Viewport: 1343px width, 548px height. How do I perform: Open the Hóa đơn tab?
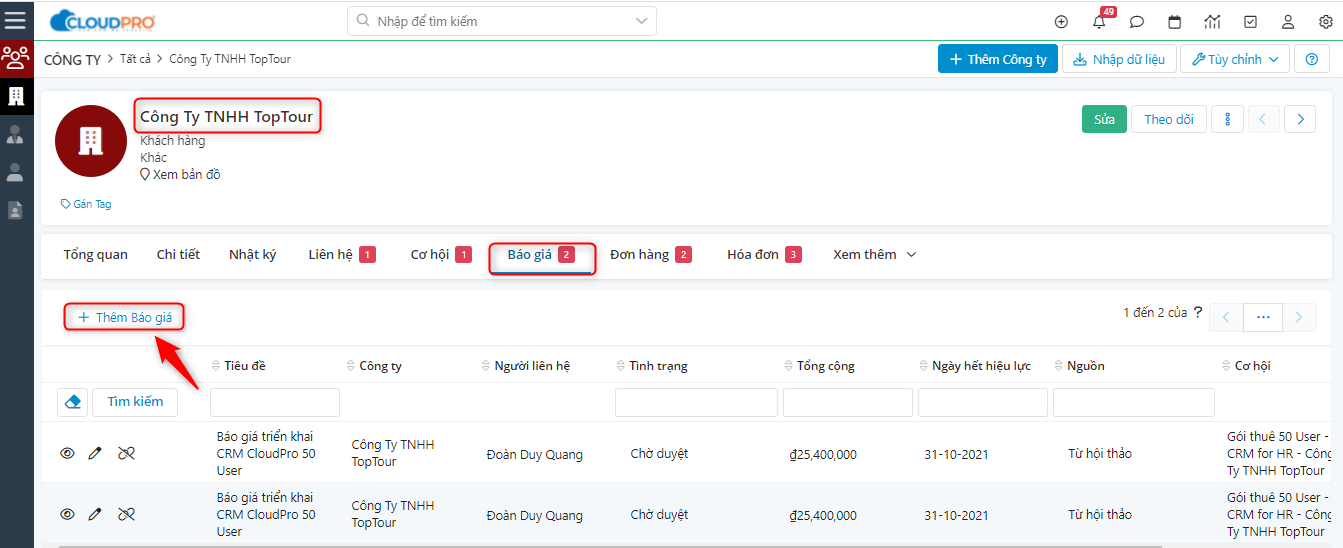[x=764, y=254]
